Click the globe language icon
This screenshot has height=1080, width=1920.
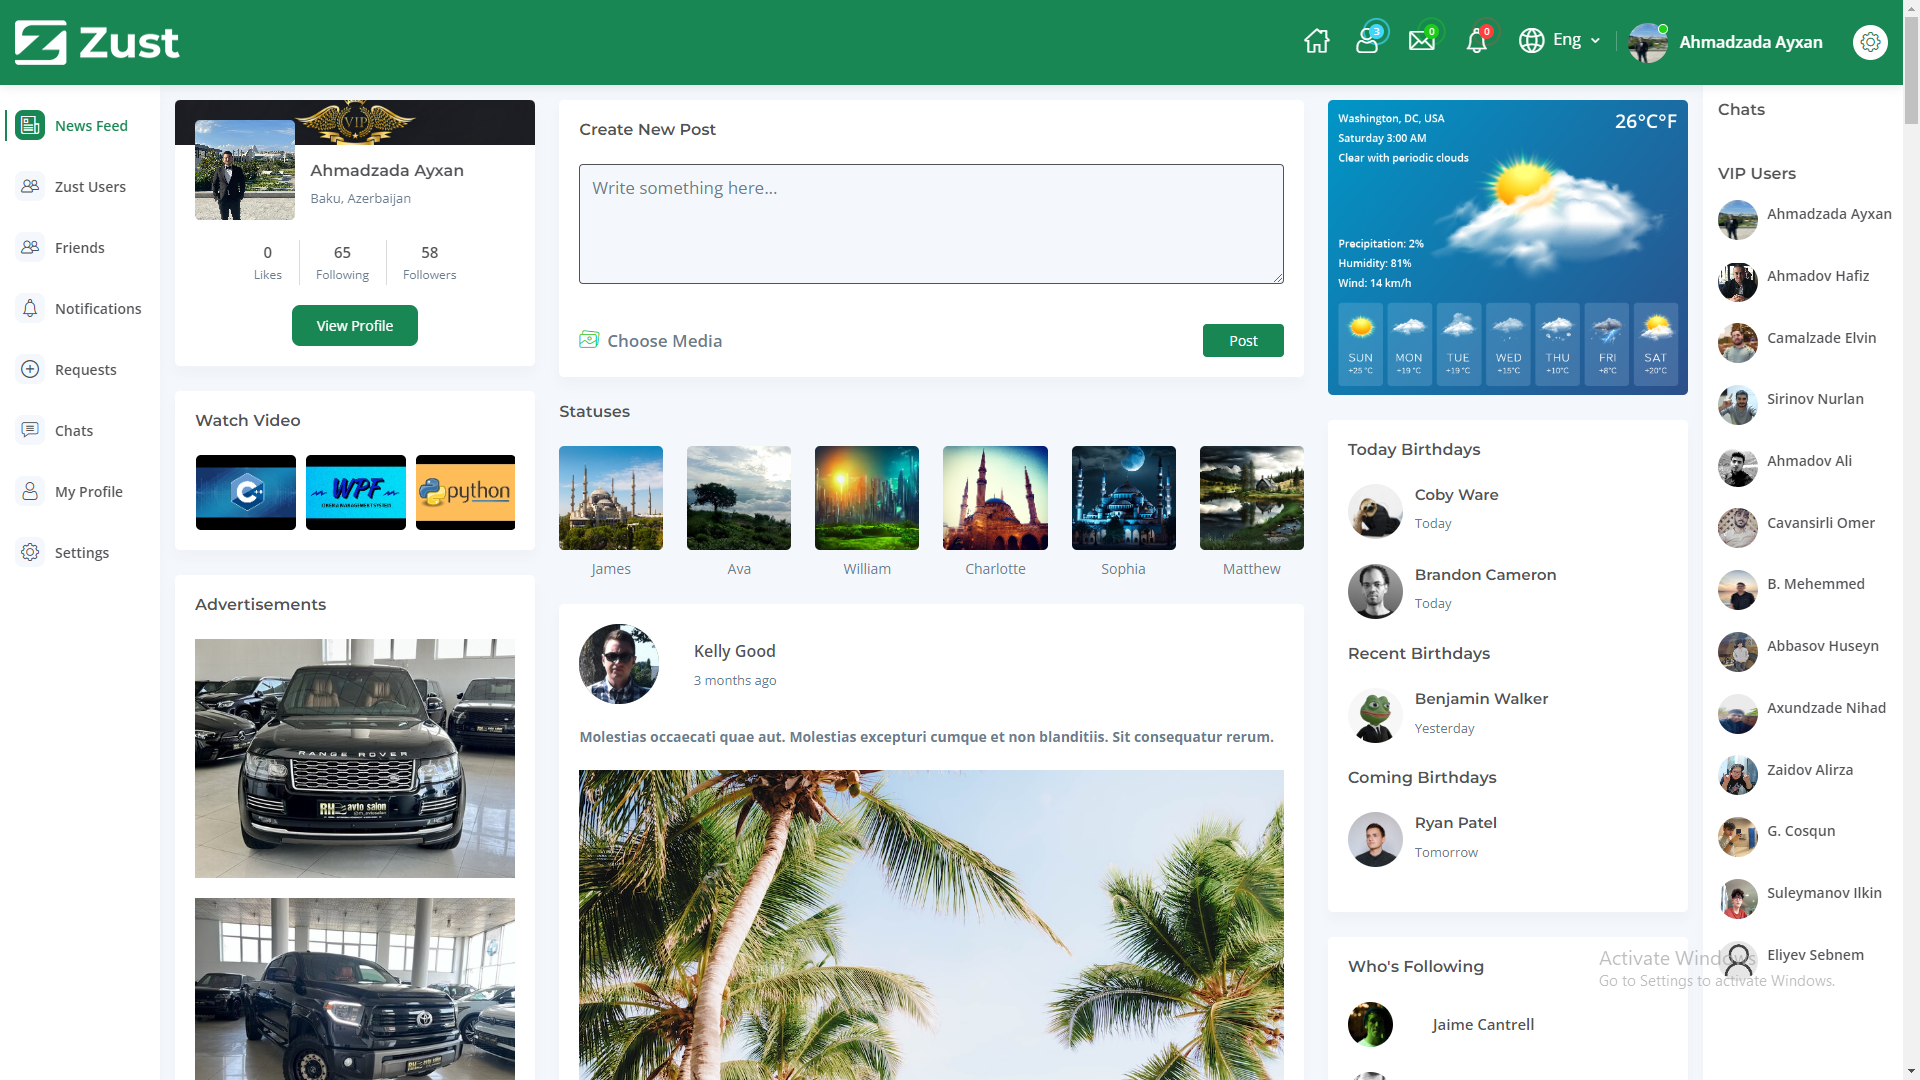pyautogui.click(x=1531, y=41)
